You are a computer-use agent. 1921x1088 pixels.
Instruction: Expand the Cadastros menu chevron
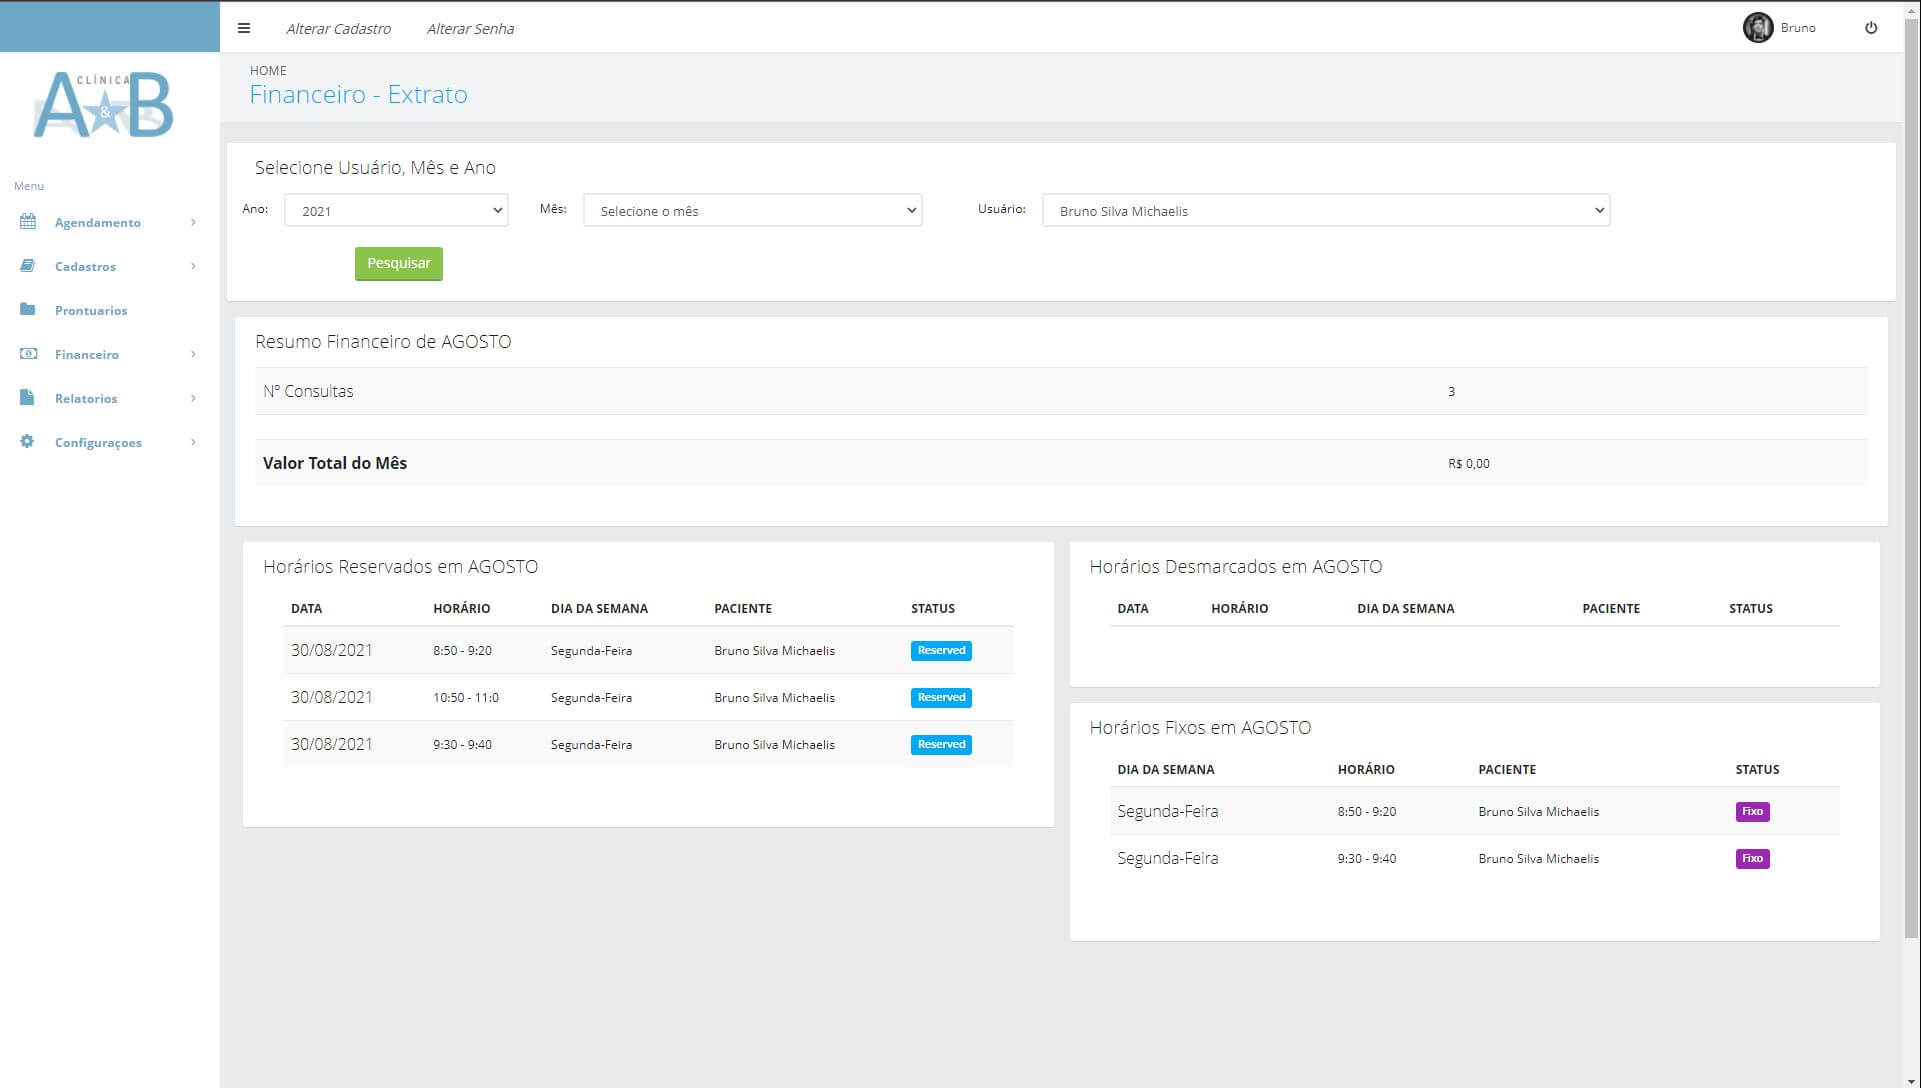(x=193, y=266)
